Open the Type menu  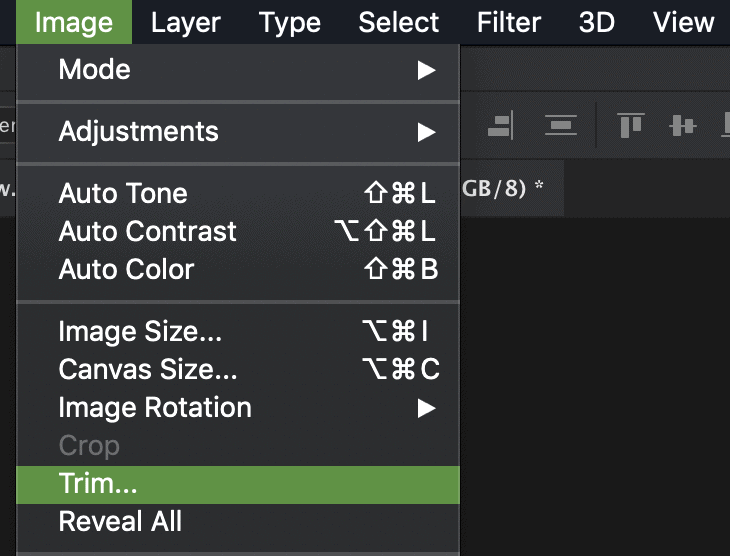coord(290,22)
